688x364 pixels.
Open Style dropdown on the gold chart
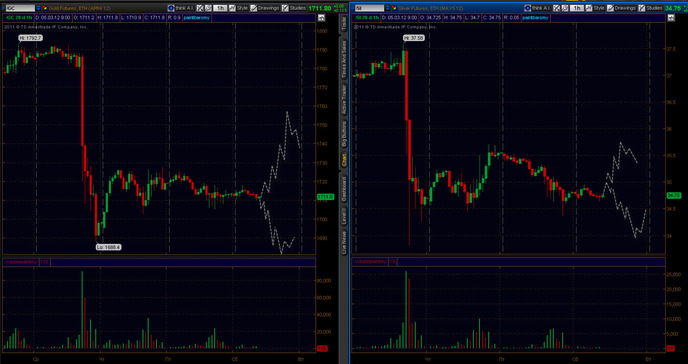[239, 8]
